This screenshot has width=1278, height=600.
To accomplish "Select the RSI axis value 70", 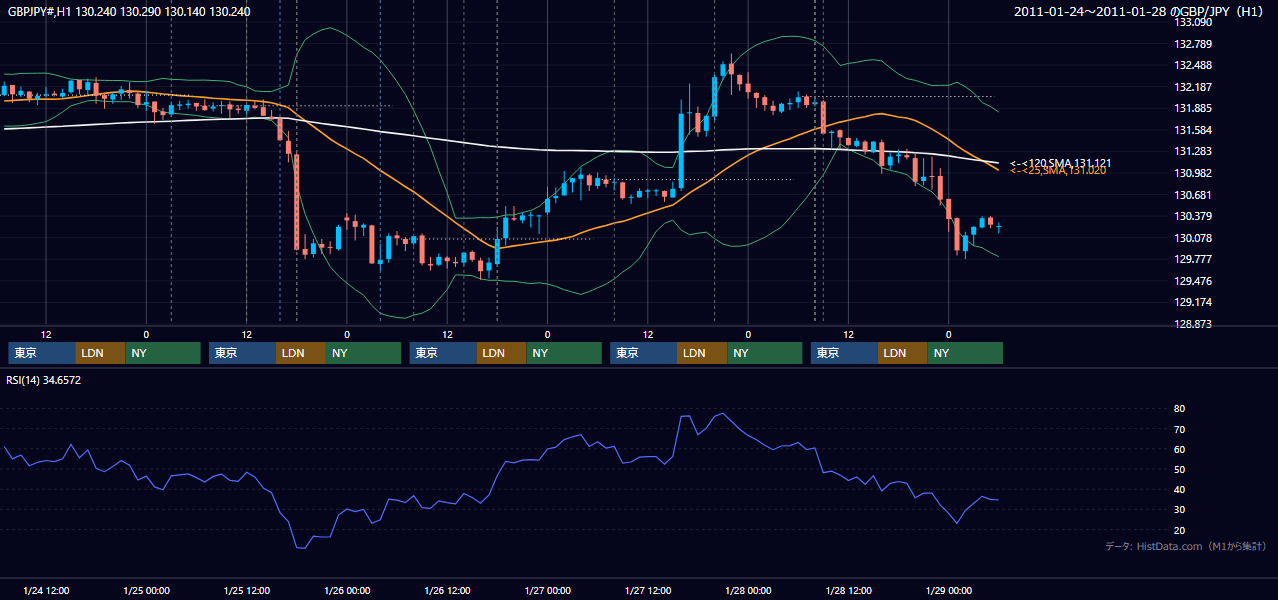I will (x=1180, y=429).
